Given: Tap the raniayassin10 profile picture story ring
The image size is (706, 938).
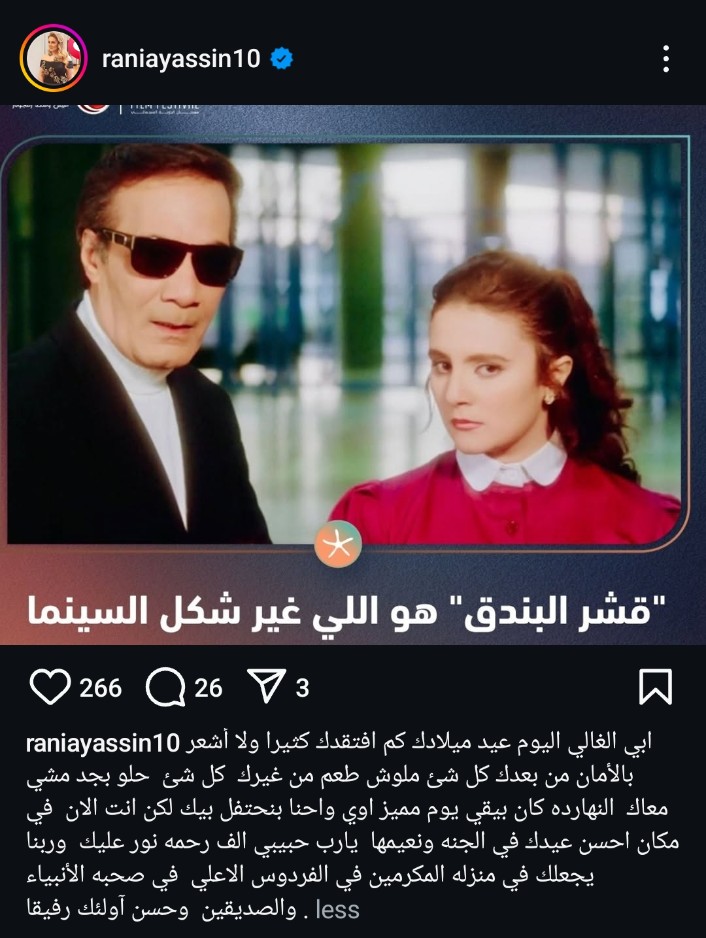Looking at the screenshot, I should point(53,59).
